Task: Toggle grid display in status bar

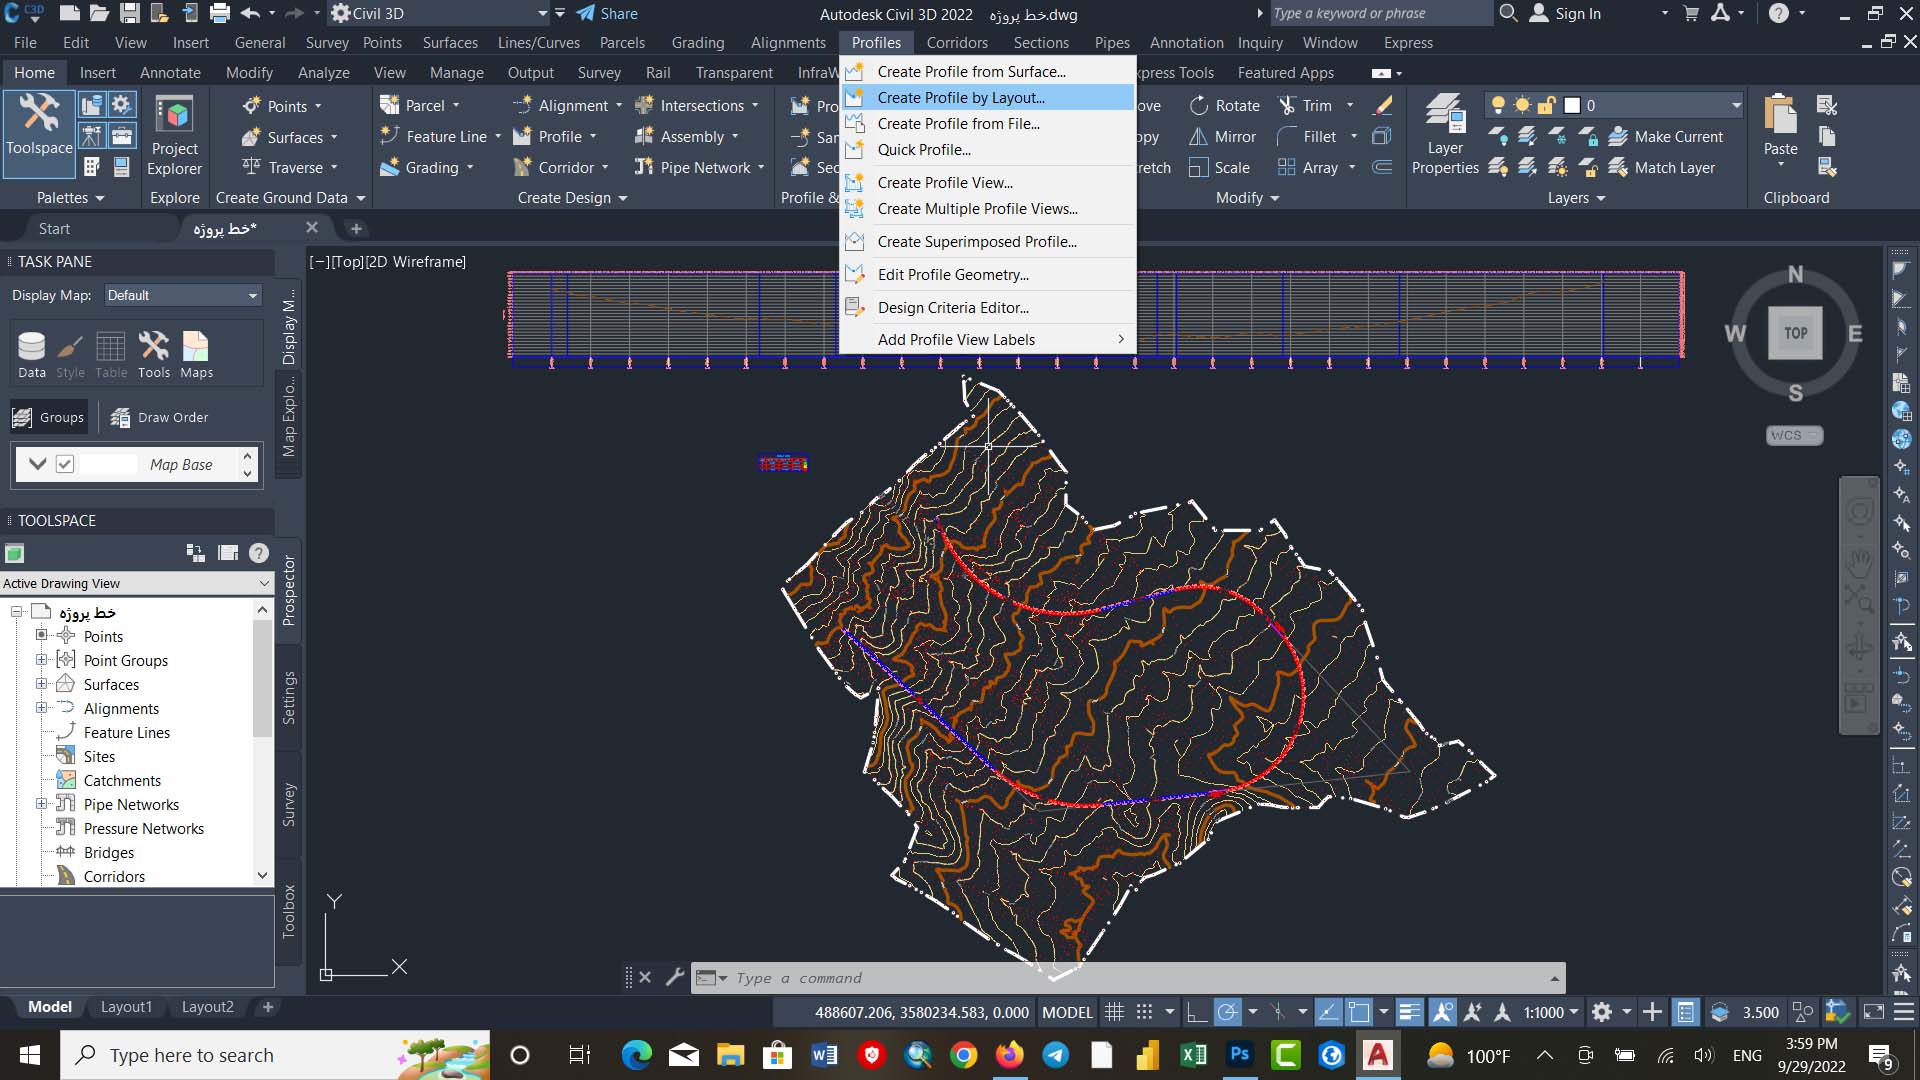Action: pyautogui.click(x=1114, y=1012)
